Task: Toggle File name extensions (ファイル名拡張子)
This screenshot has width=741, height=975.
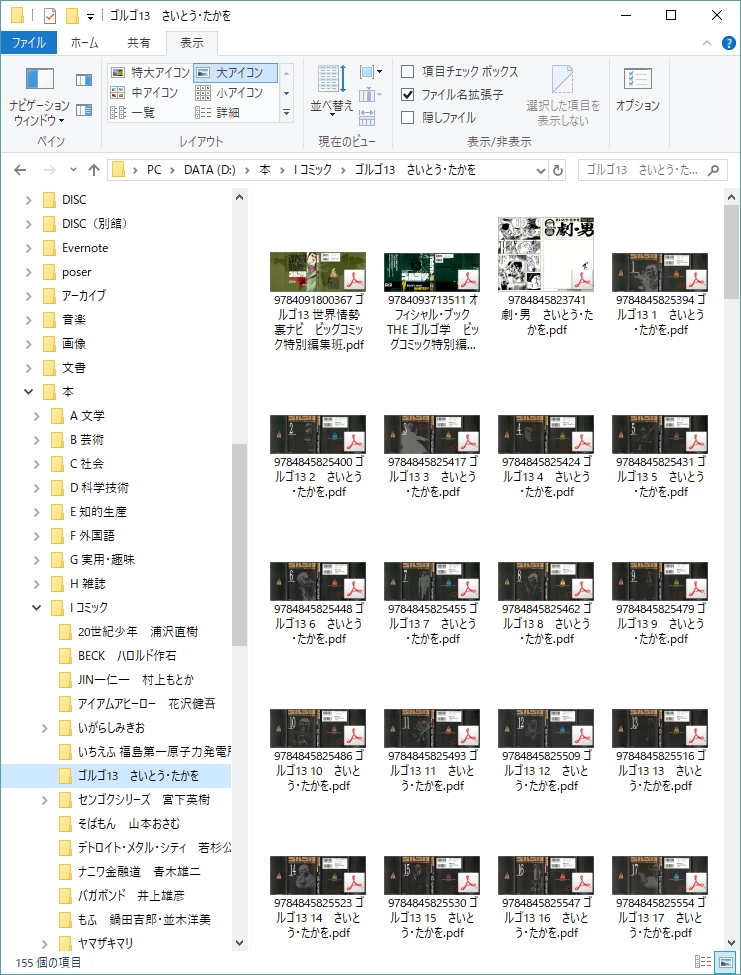Action: [452, 95]
